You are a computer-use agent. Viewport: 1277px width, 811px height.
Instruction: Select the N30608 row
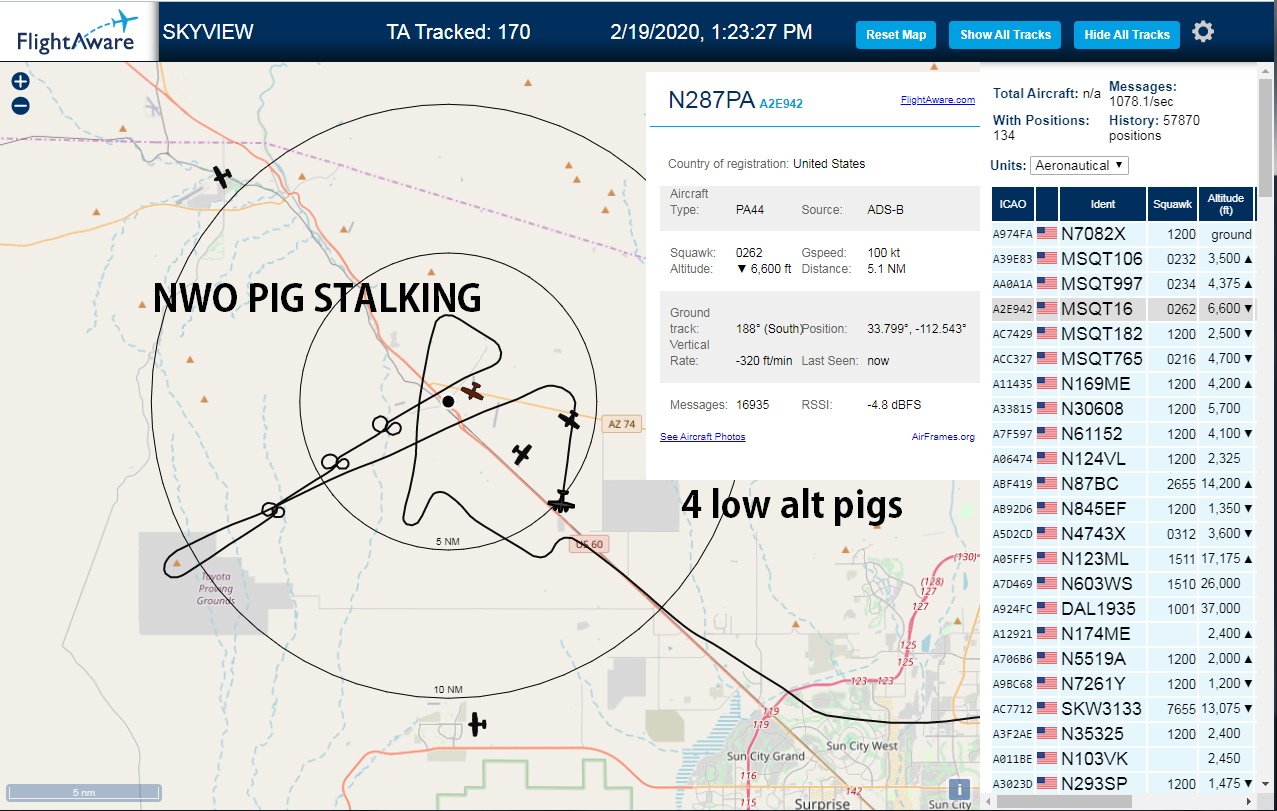coord(1122,409)
